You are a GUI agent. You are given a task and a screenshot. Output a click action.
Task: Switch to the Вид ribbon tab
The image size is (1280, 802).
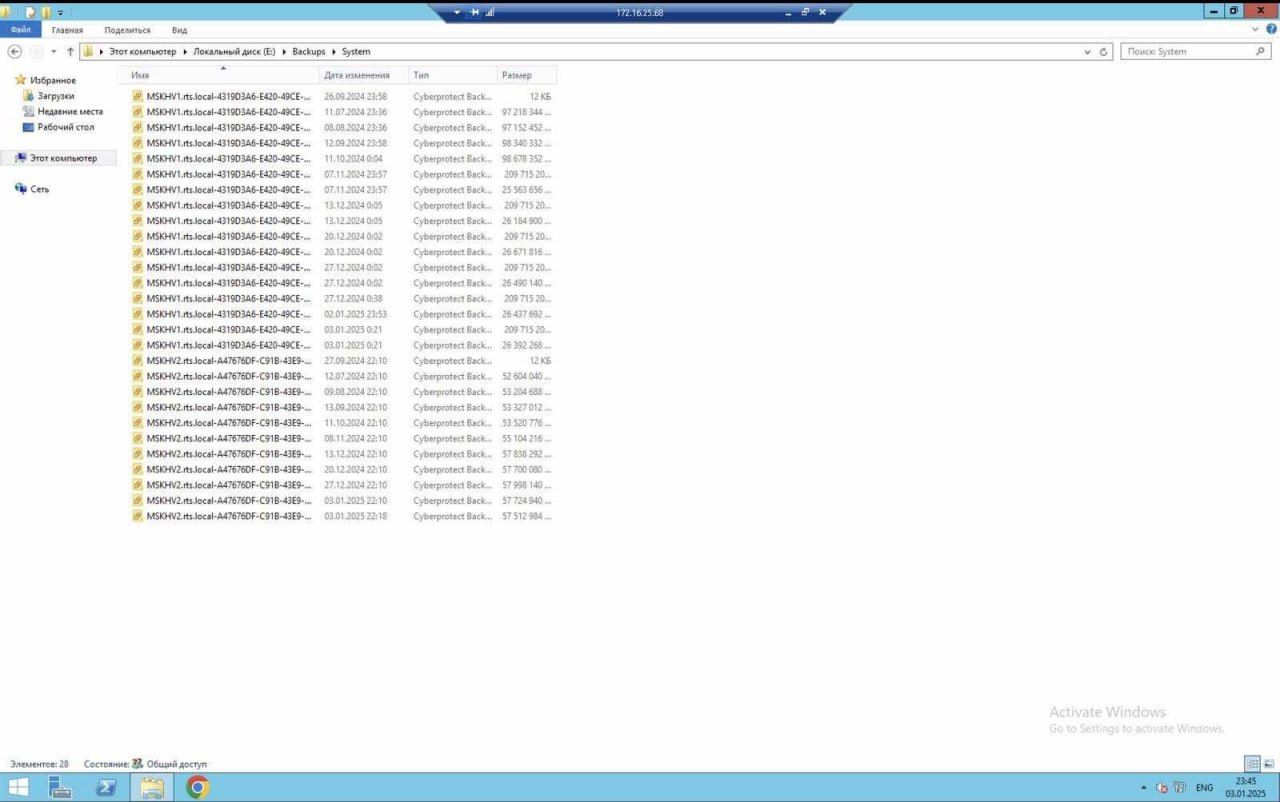(x=179, y=30)
